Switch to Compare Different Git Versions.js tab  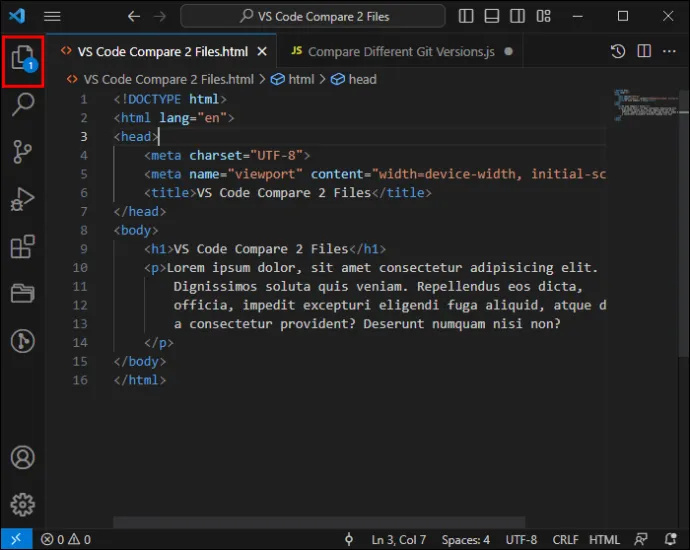pyautogui.click(x=401, y=52)
